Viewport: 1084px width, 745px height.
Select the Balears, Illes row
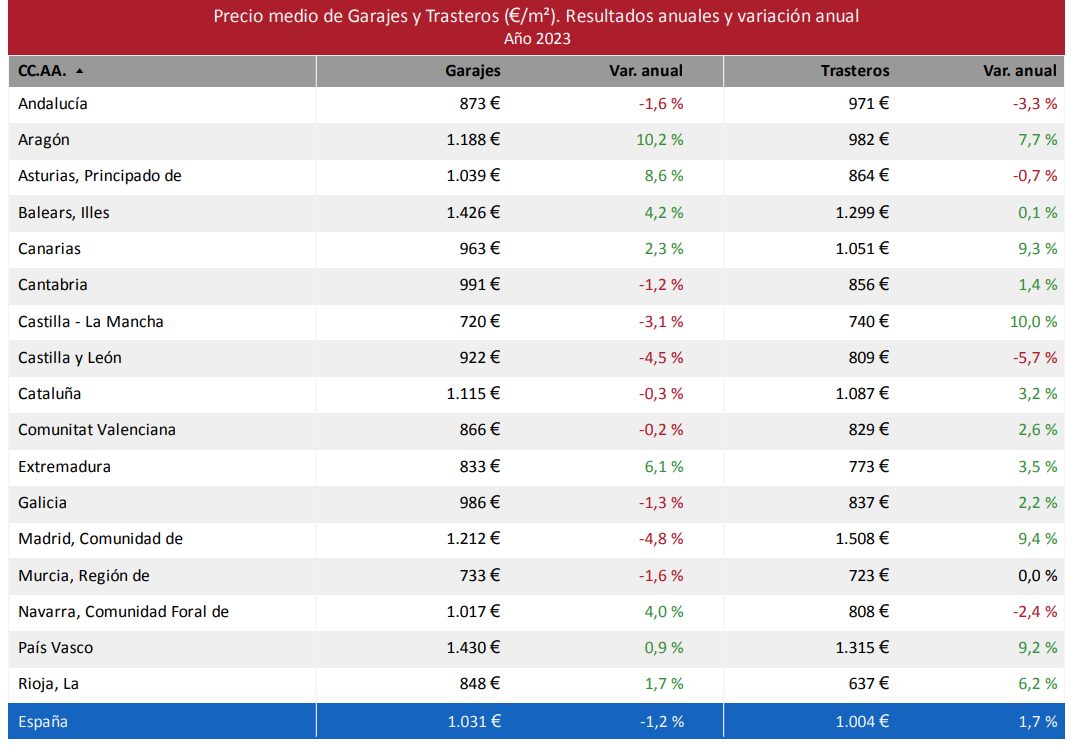coord(64,212)
